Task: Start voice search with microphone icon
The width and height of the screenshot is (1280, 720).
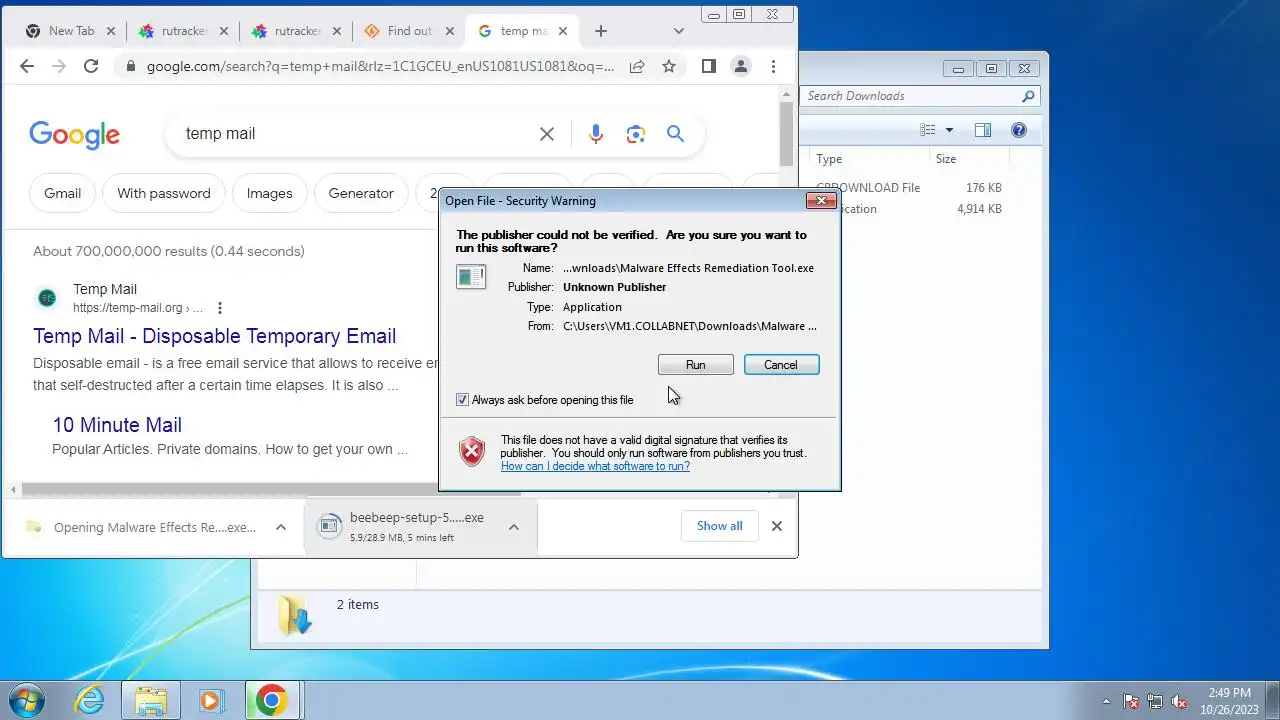Action: 596,134
